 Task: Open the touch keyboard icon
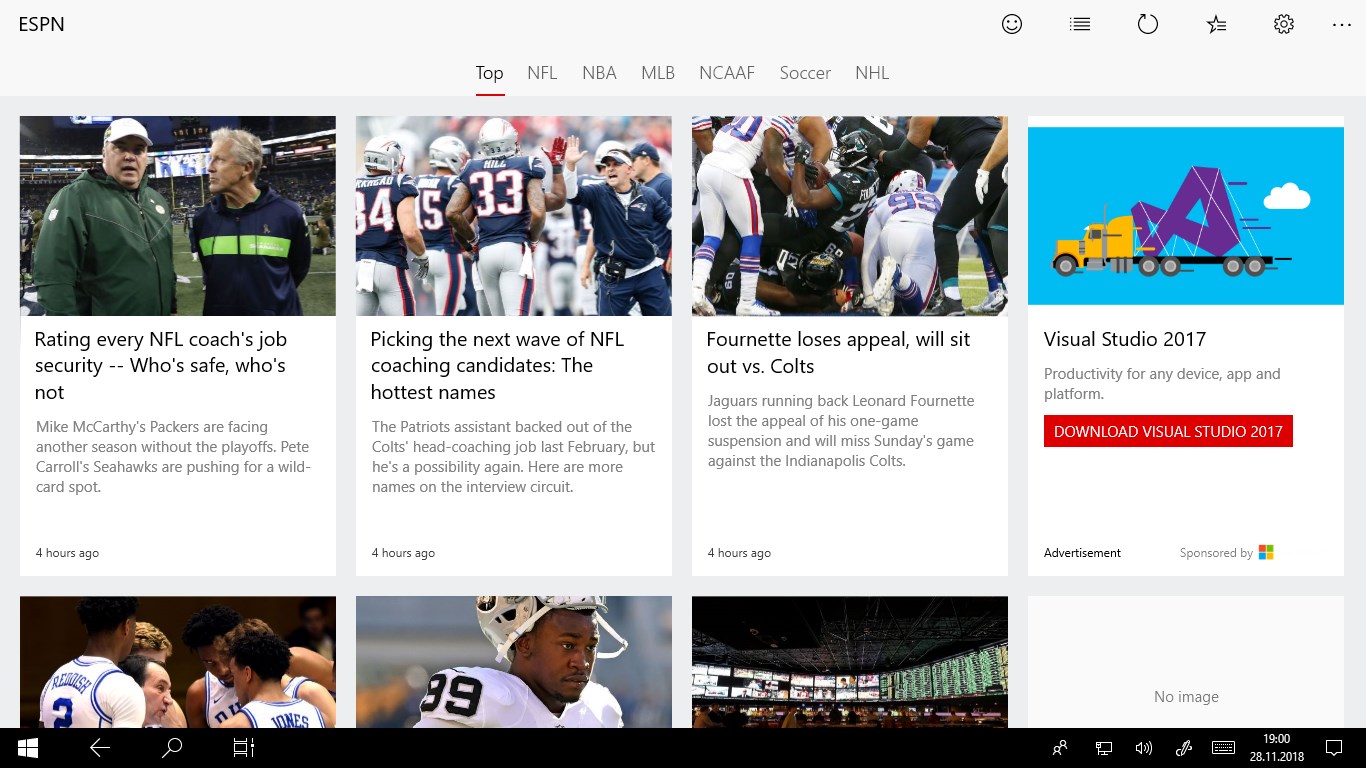click(x=1222, y=748)
